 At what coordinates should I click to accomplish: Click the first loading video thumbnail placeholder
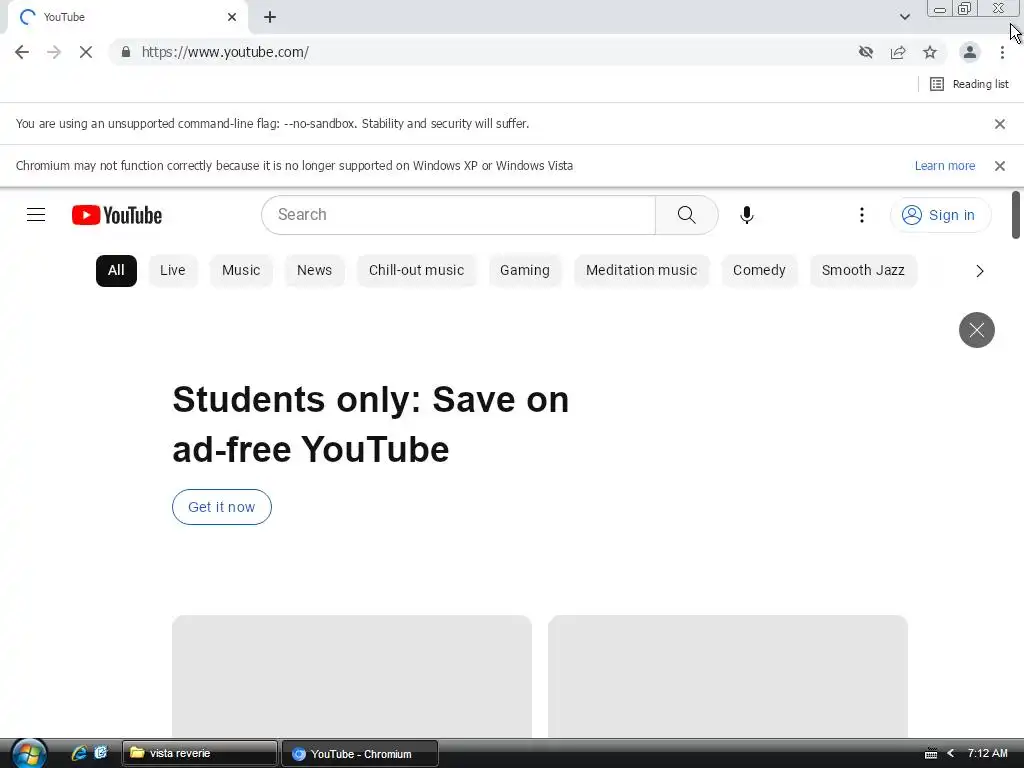tap(352, 676)
